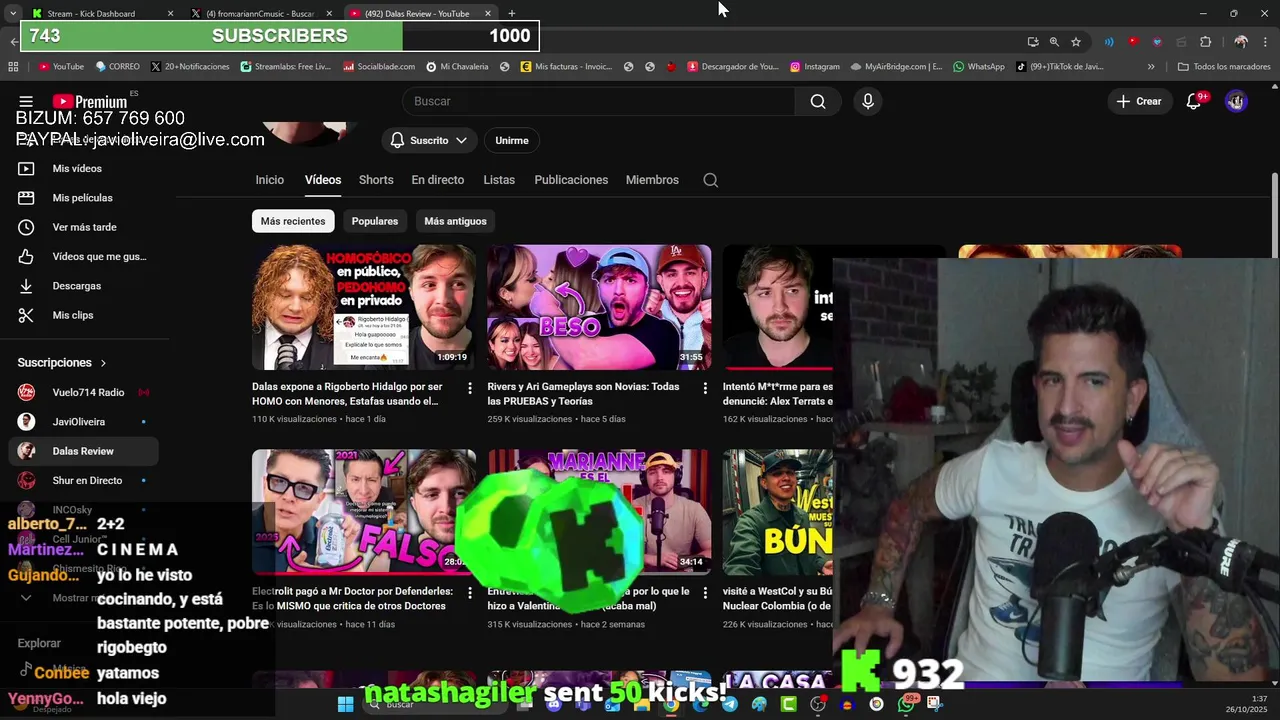Open the YouTube account avatar menu
Image resolution: width=1280 pixels, height=720 pixels.
point(1236,101)
